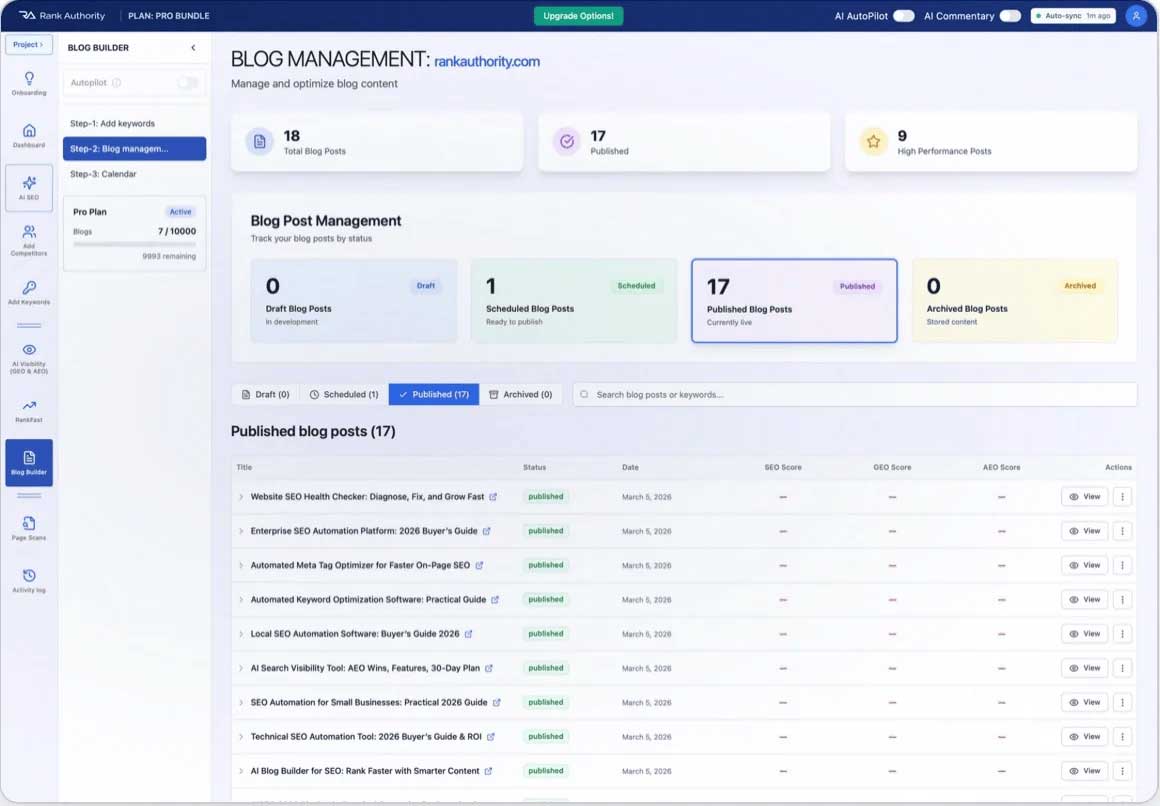Focus the Search blog posts or keywords field
This screenshot has width=1160, height=806.
[x=854, y=394]
